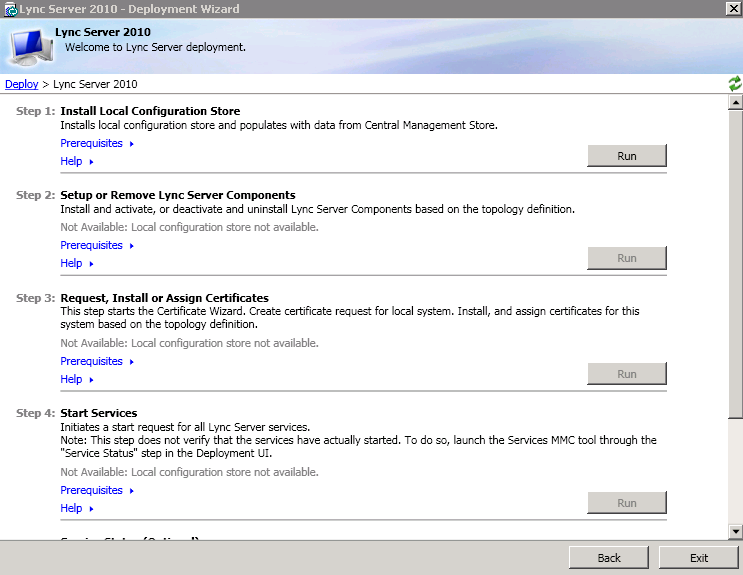This screenshot has width=743, height=575.
Task: Click 'Not Available' message under Step 4
Action: 189,472
